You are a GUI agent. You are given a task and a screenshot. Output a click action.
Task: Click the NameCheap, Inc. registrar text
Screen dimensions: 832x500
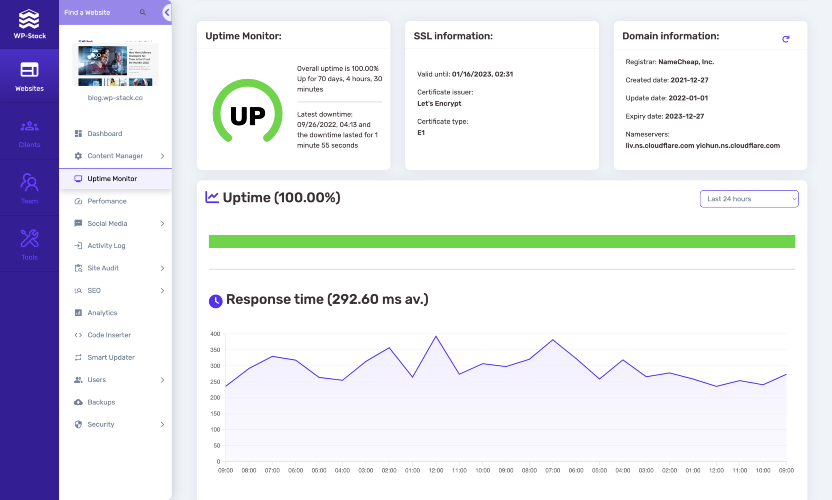(x=686, y=62)
